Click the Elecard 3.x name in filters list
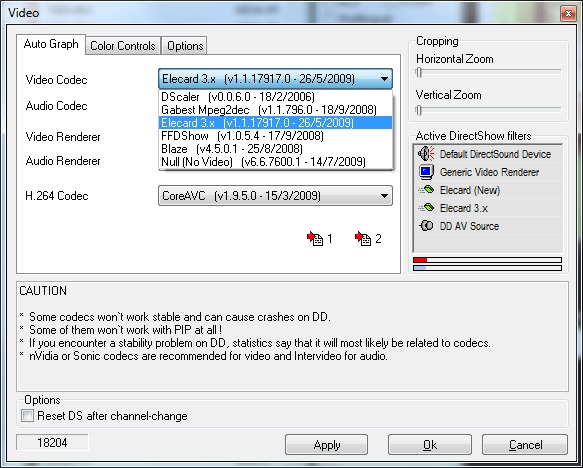This screenshot has height=468, width=583. [463, 208]
